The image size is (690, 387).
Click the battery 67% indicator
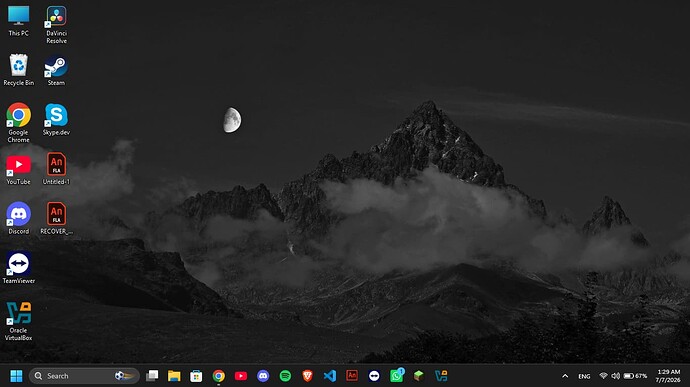pyautogui.click(x=635, y=376)
